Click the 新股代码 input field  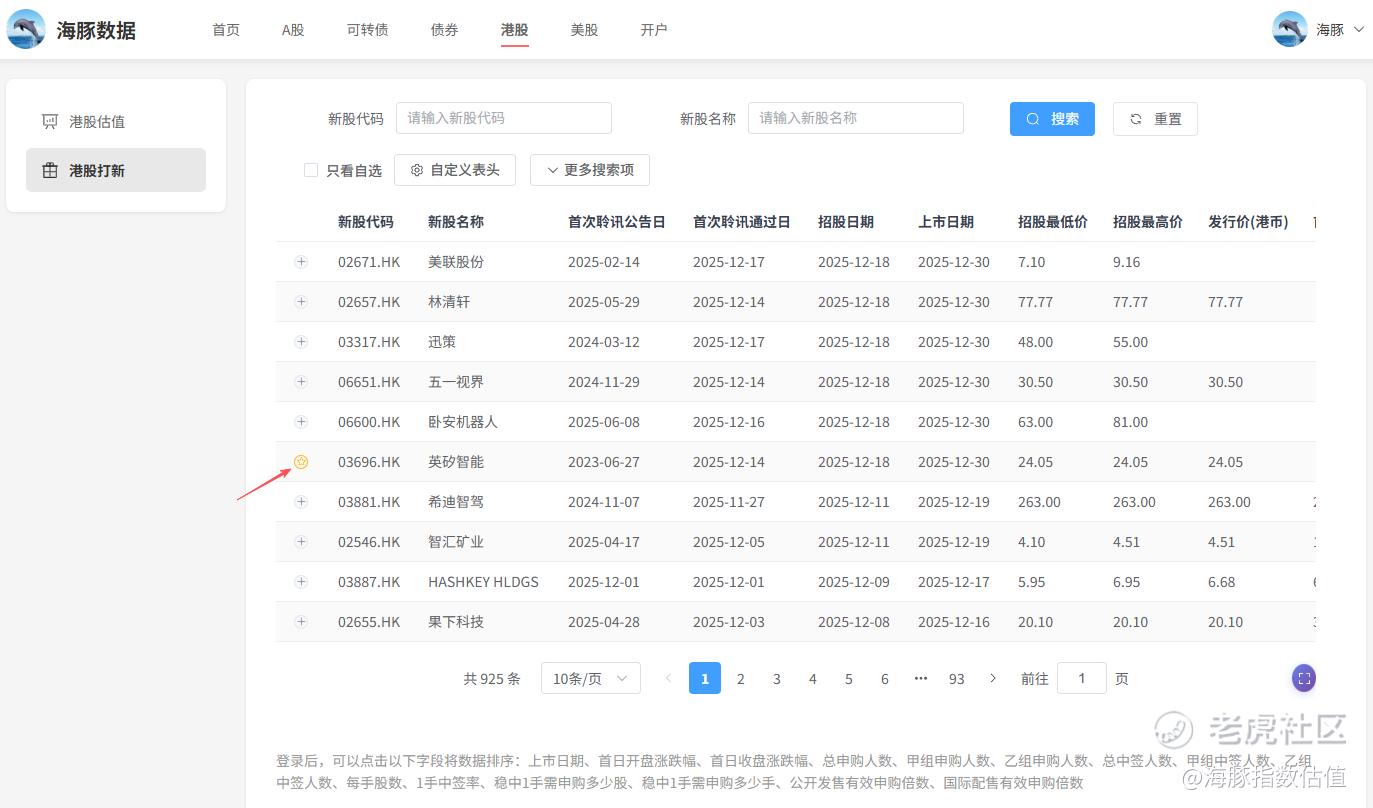(503, 118)
